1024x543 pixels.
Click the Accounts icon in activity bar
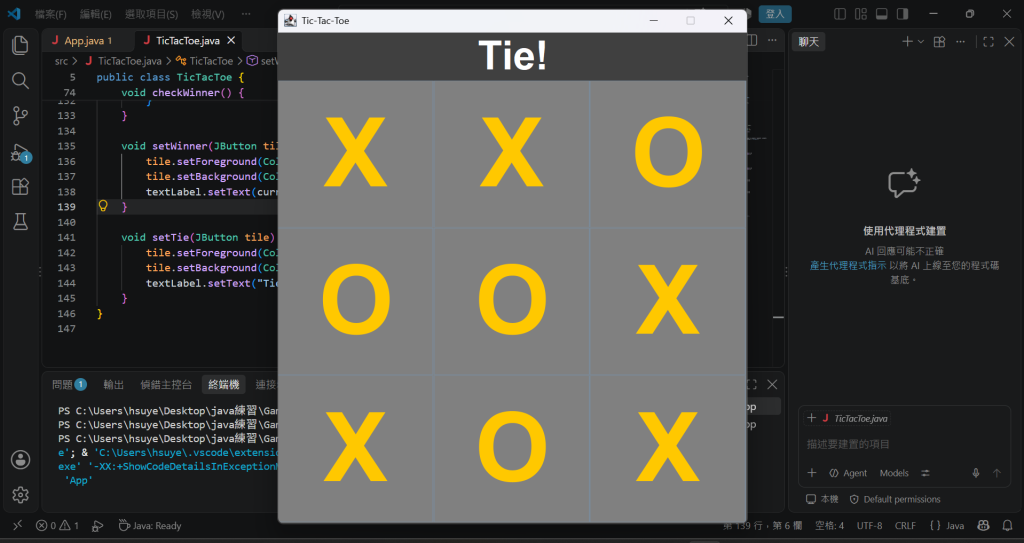(x=20, y=459)
